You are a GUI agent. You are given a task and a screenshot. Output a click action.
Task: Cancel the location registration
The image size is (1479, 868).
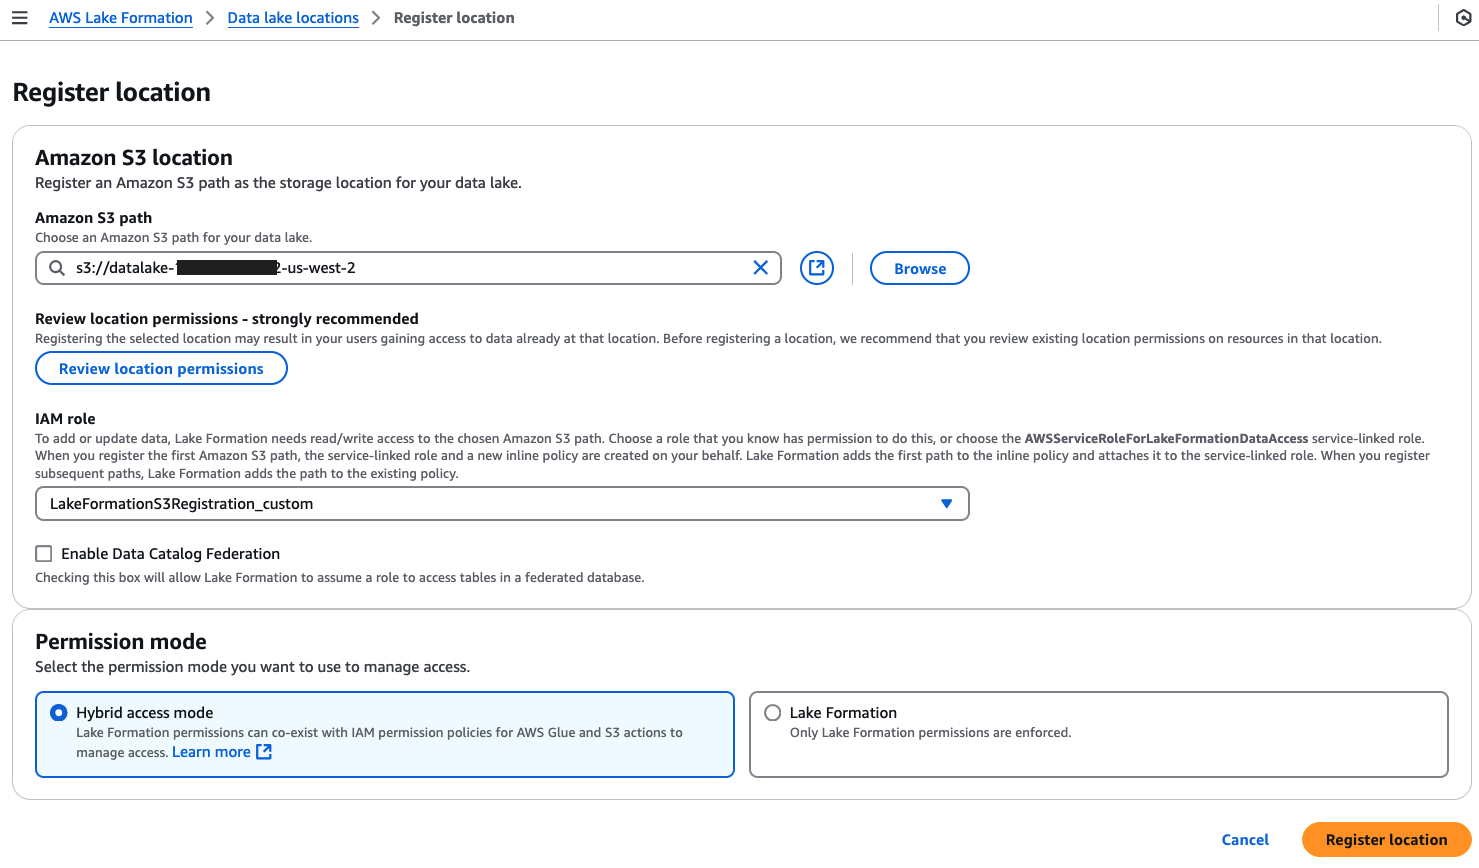coord(1245,840)
